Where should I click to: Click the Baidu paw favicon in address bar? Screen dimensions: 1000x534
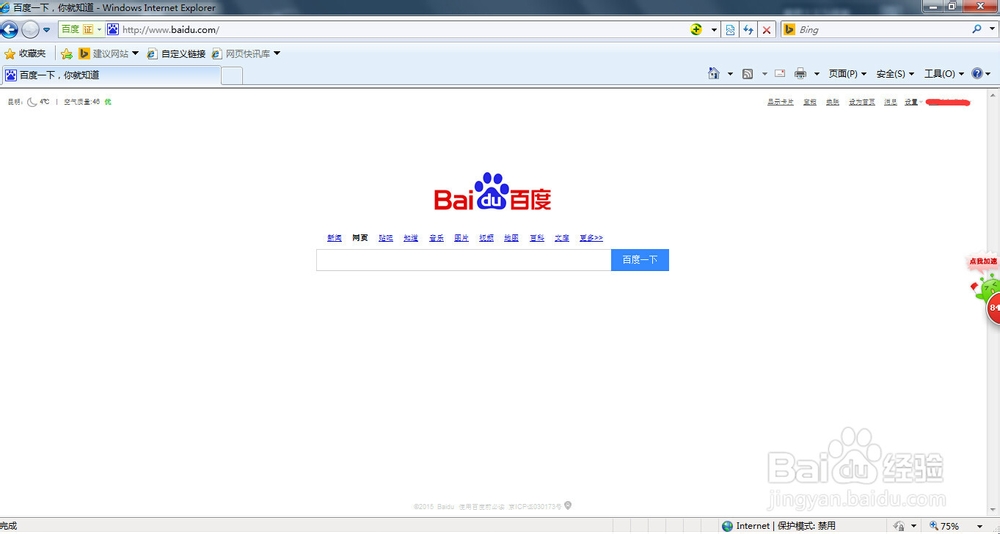(113, 29)
